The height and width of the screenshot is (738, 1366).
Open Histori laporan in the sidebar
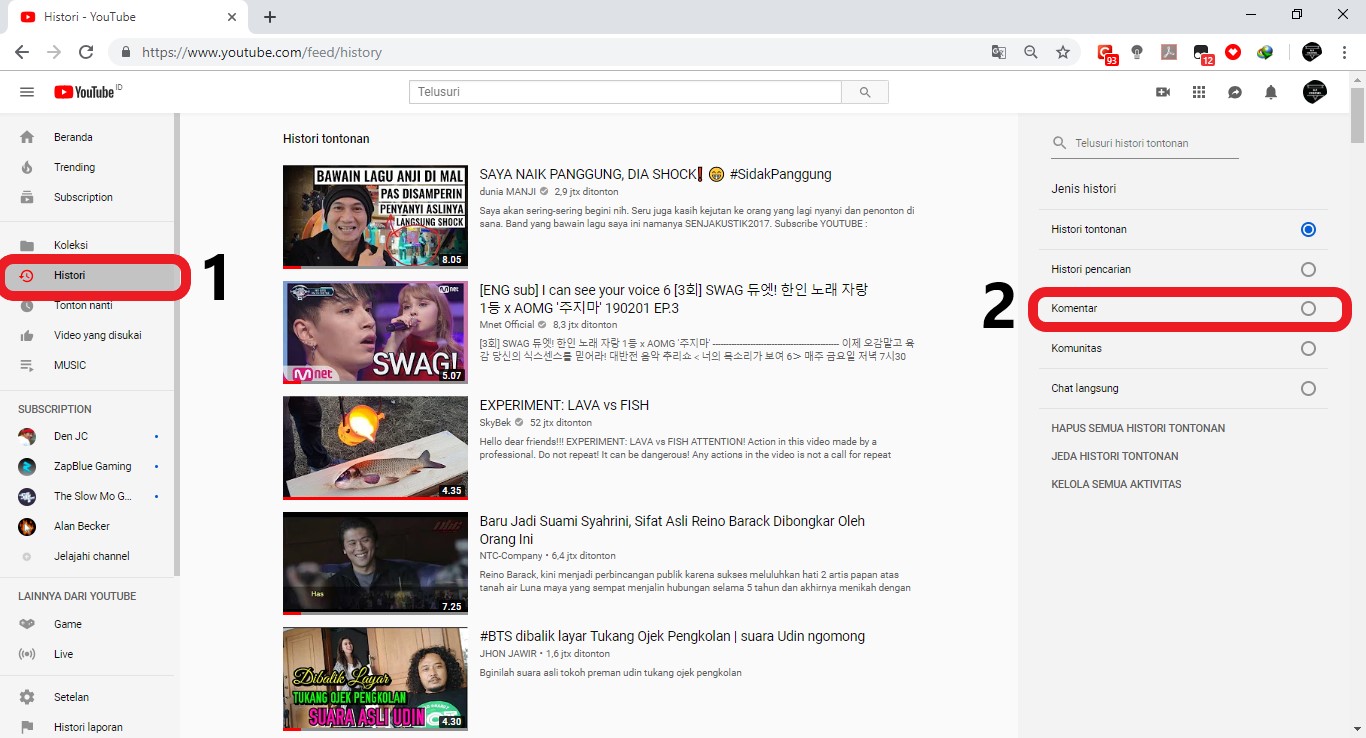(88, 727)
